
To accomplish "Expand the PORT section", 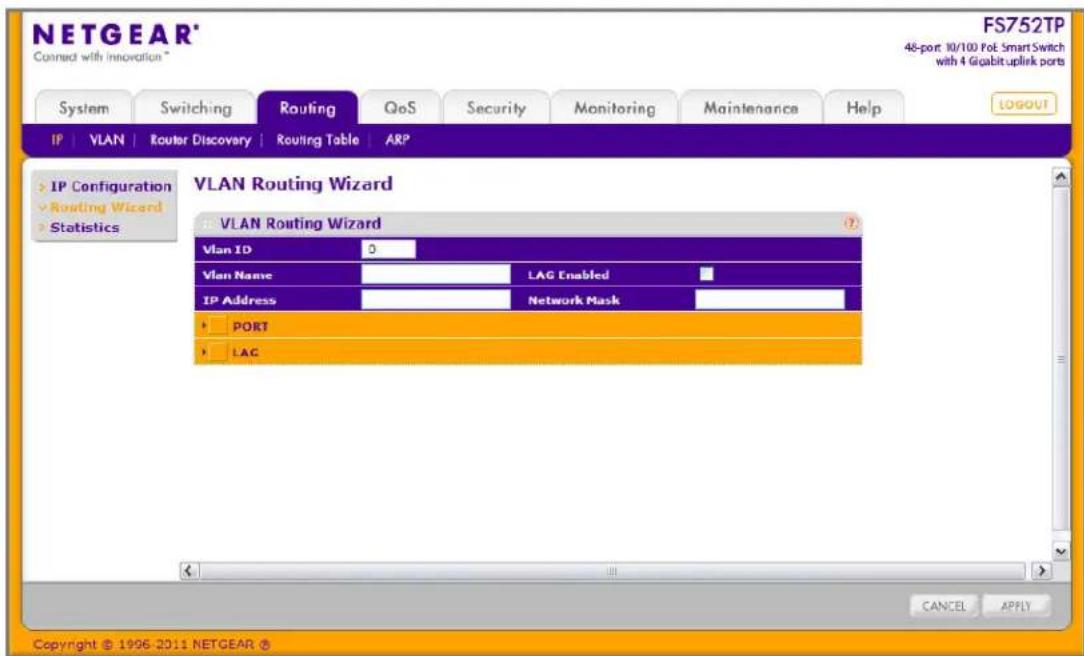I will [204, 326].
